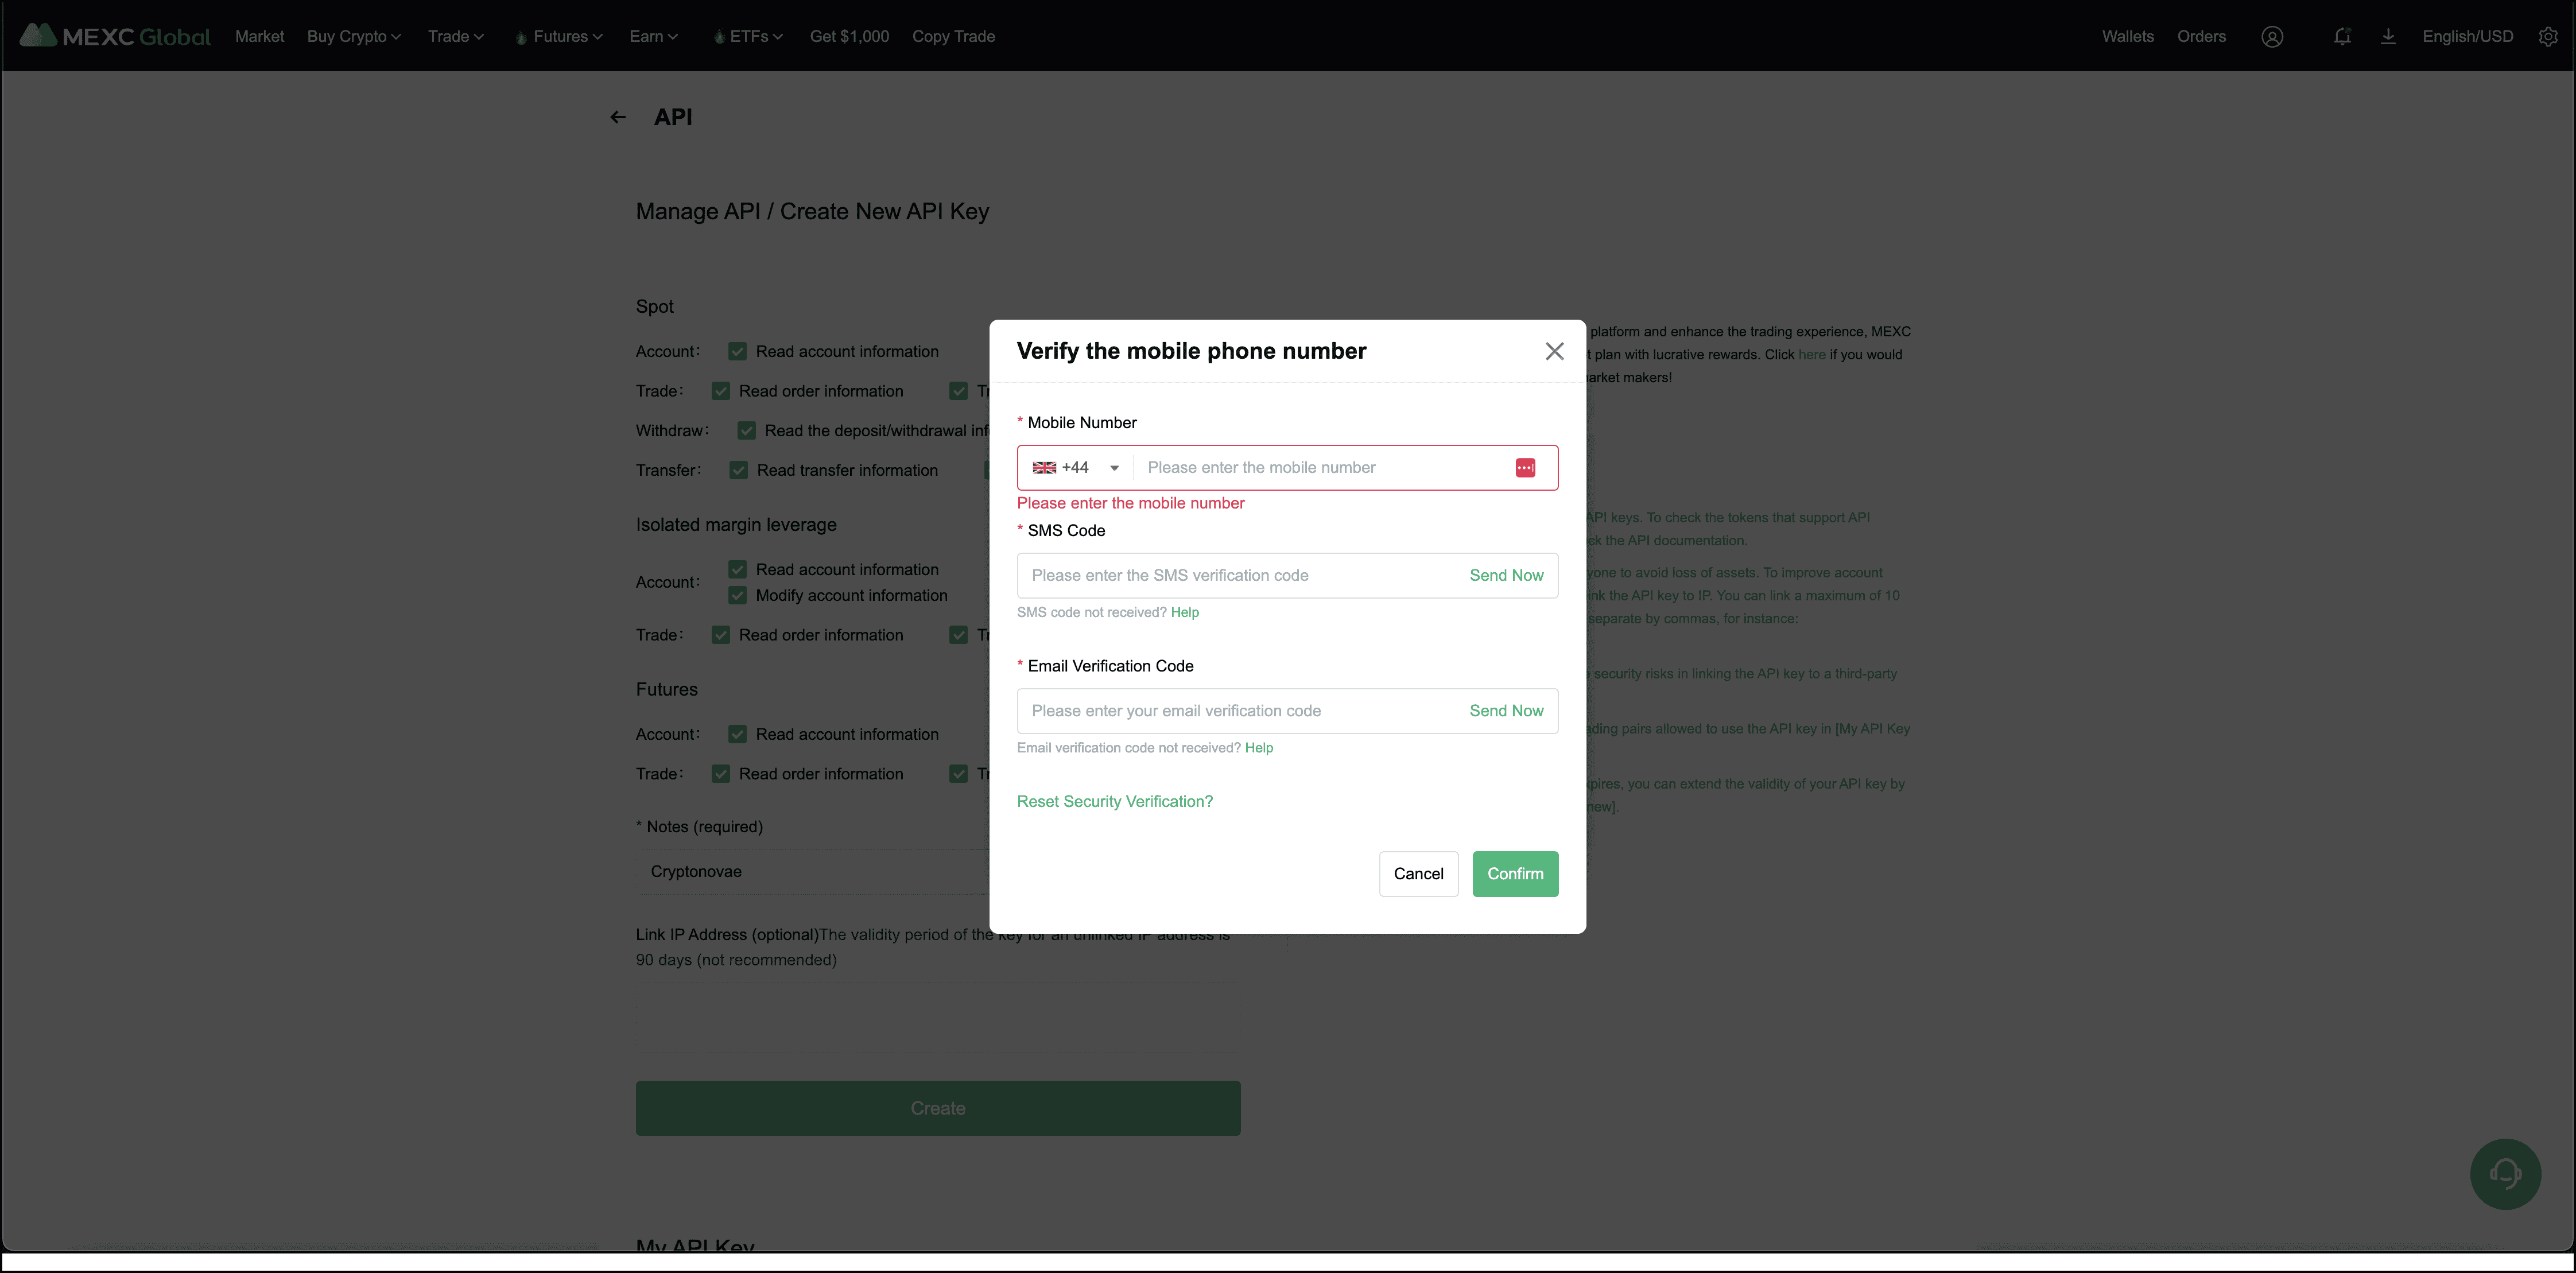Expand the Trade menu
2576x1273 pixels.
coord(456,37)
